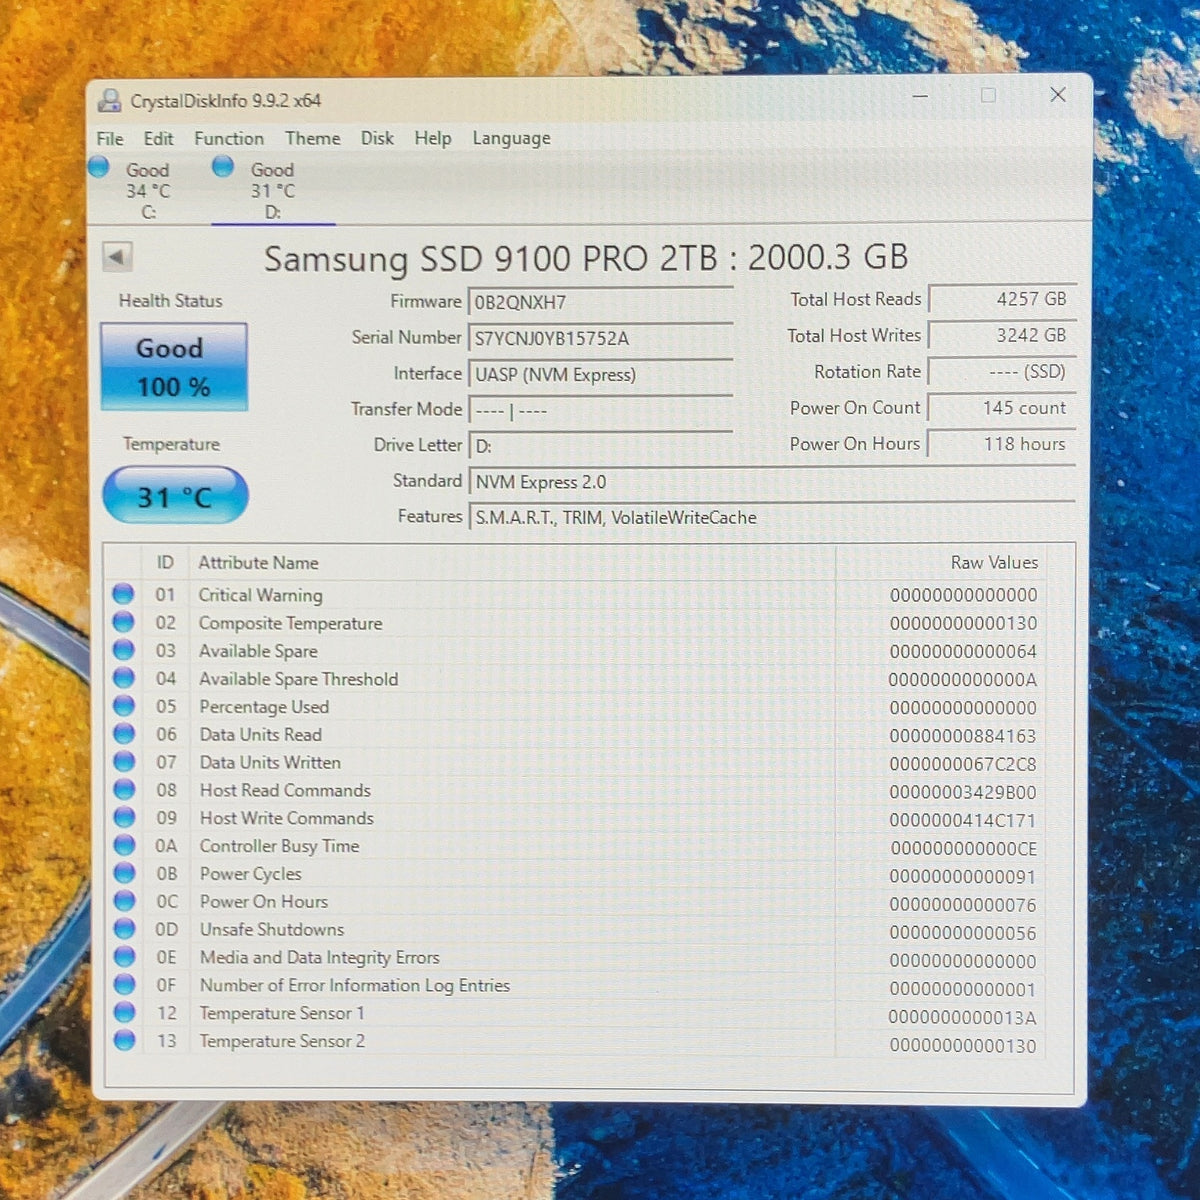Click the 31 °C temperature button
The height and width of the screenshot is (1200, 1200).
[x=175, y=495]
